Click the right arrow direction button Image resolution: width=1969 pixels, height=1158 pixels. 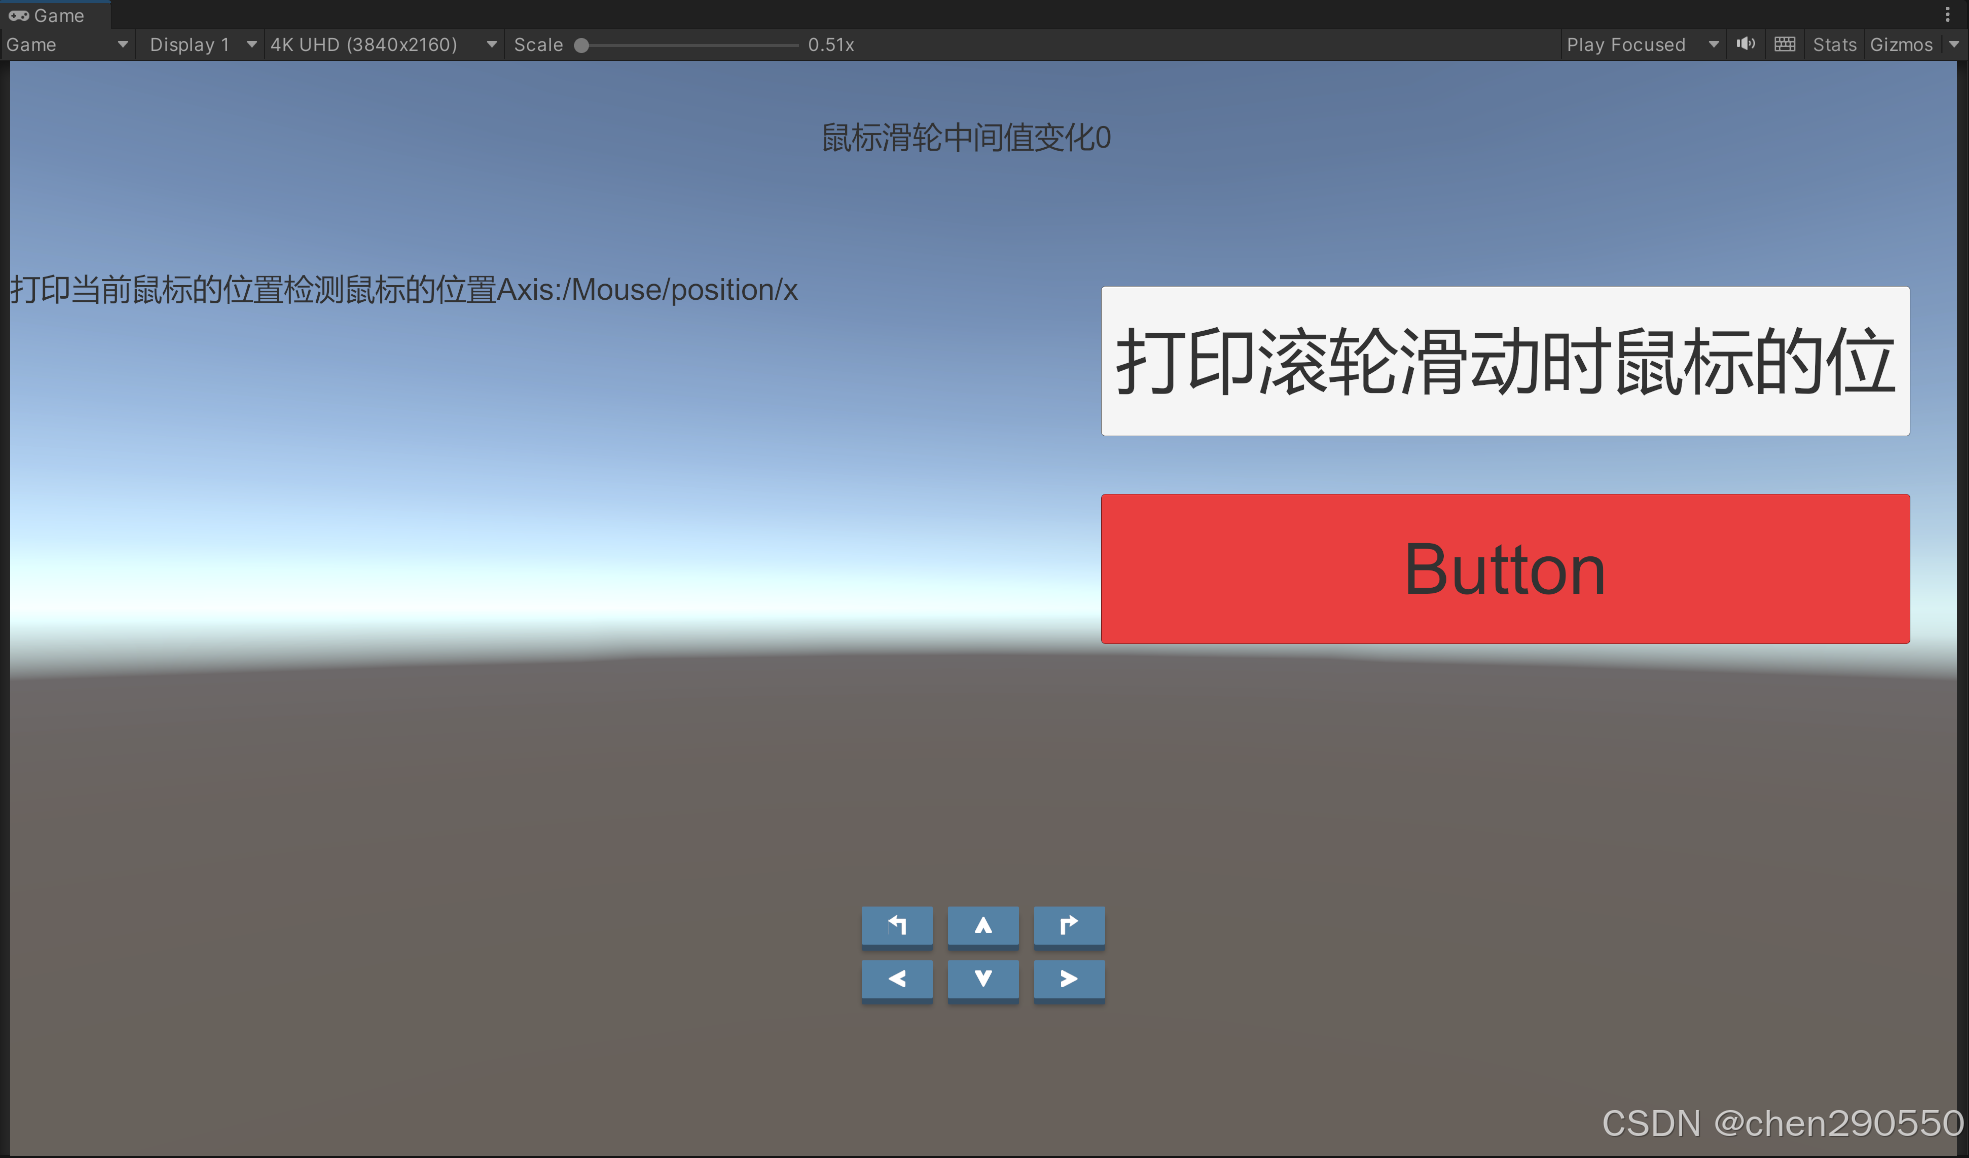[x=1069, y=979]
